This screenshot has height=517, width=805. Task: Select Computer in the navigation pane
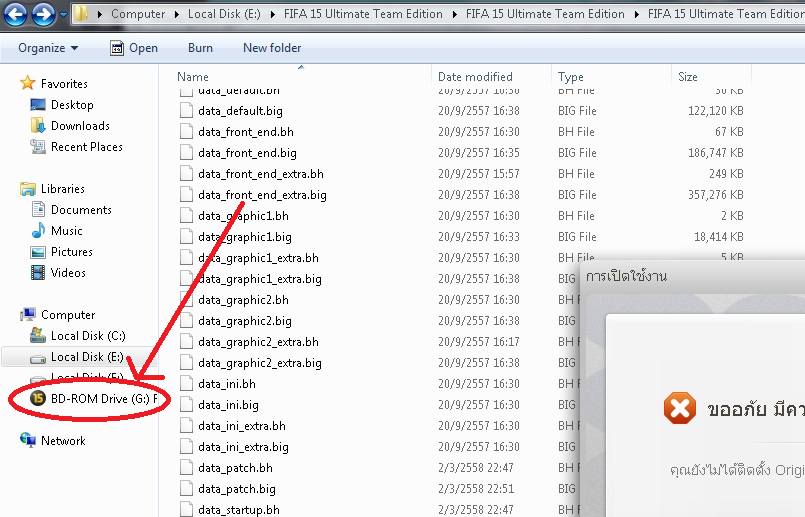pyautogui.click(x=68, y=315)
